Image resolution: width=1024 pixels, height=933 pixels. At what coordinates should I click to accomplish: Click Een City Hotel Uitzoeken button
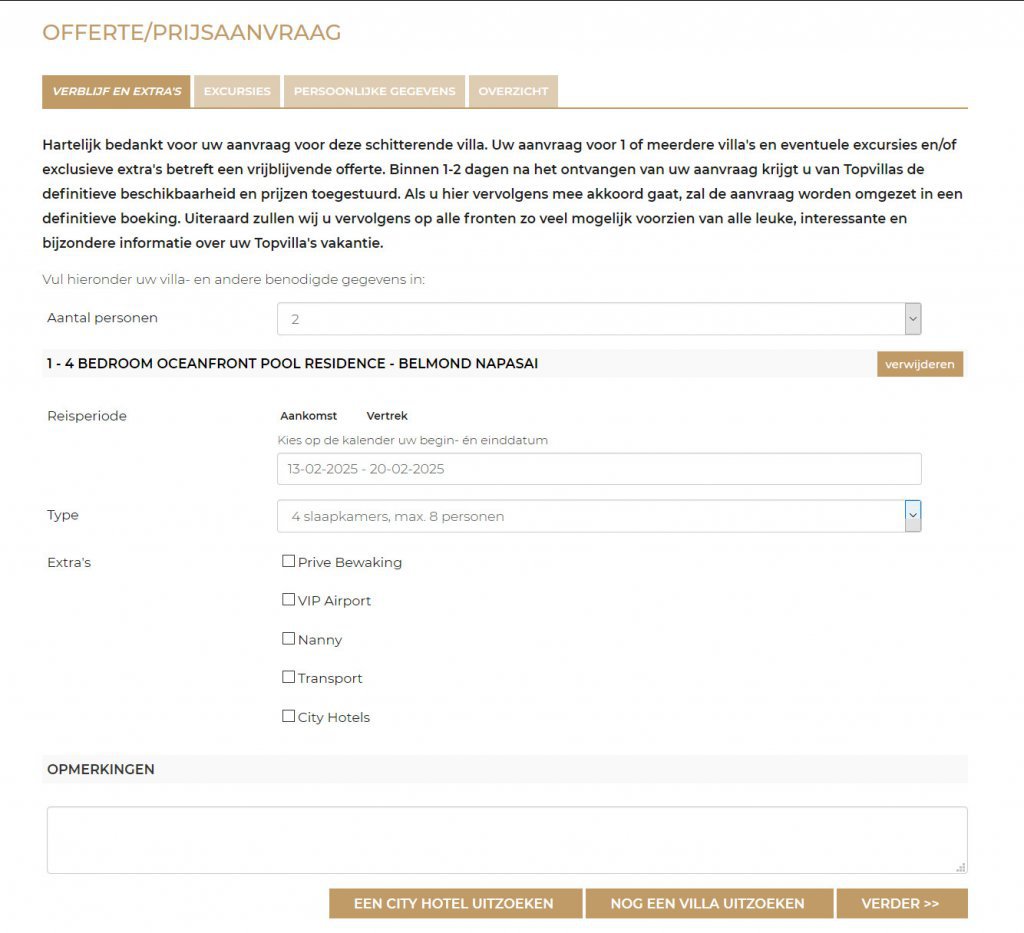[x=455, y=904]
